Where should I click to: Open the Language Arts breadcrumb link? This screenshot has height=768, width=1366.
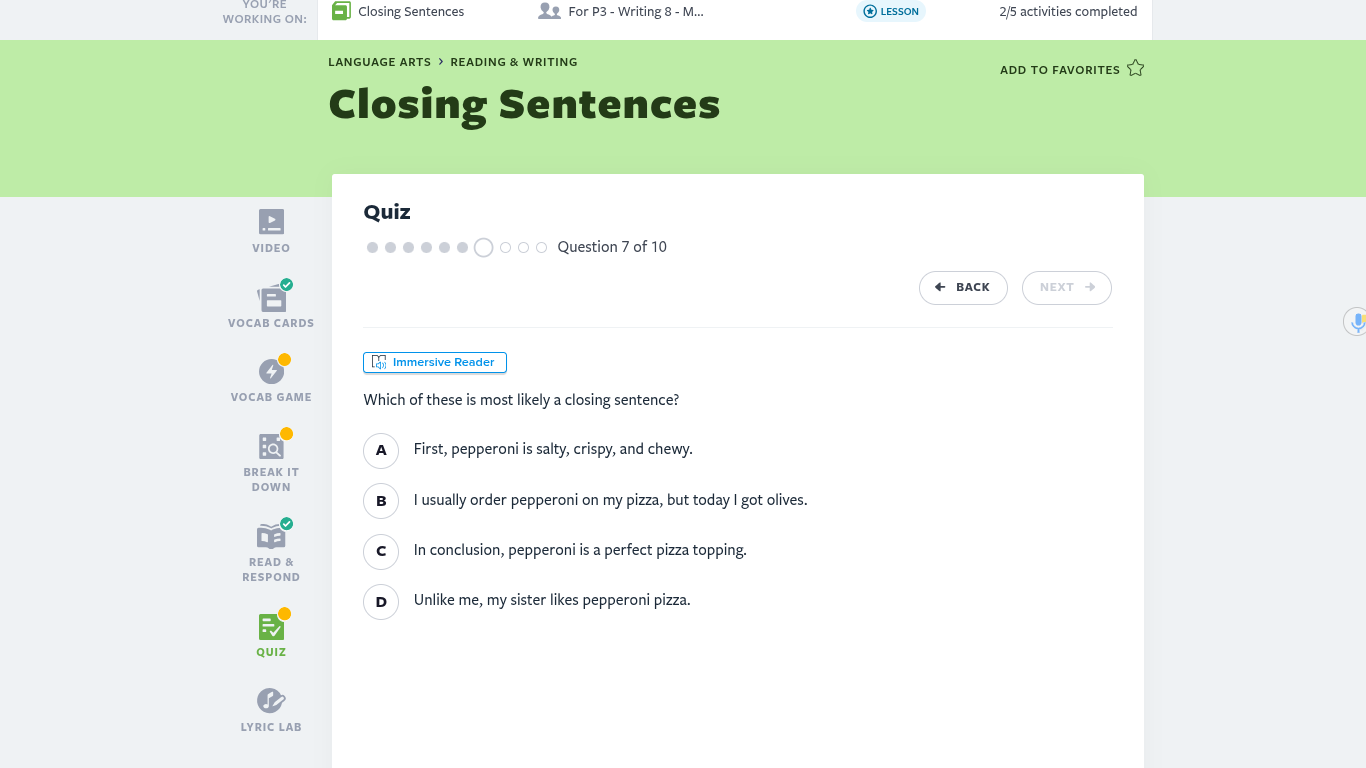379,62
